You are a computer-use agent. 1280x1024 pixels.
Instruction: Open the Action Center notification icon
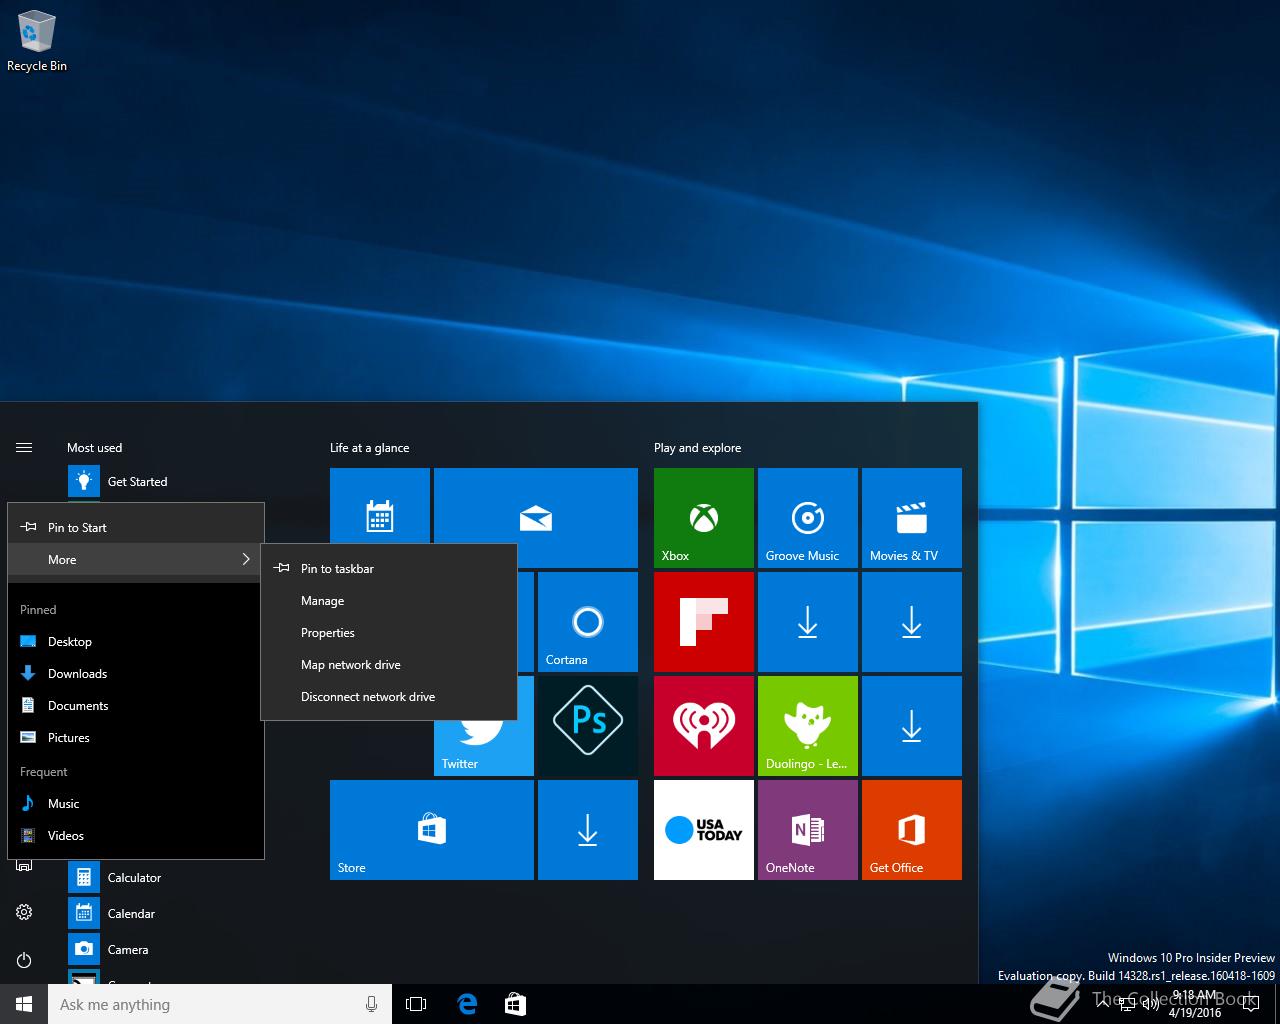[x=1250, y=1004]
